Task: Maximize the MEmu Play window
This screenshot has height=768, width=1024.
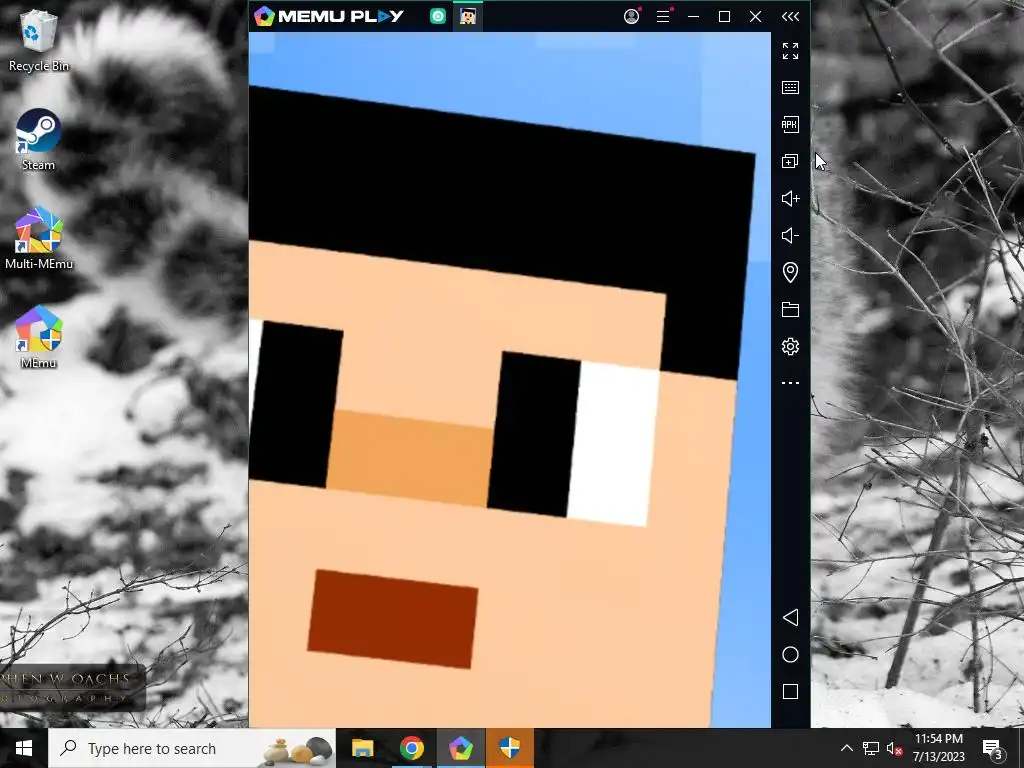Action: coord(724,16)
